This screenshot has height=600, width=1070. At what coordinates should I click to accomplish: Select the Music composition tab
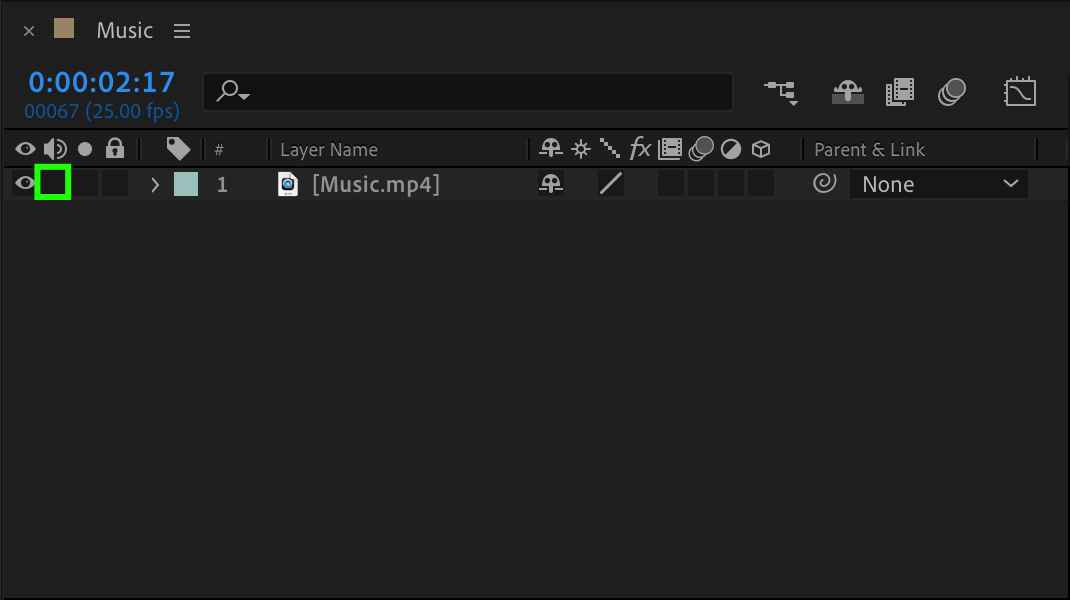(x=124, y=30)
